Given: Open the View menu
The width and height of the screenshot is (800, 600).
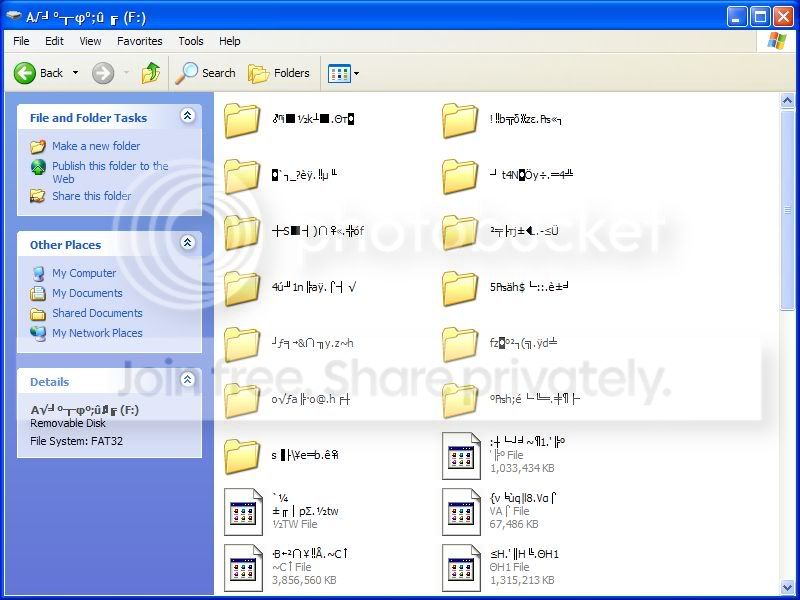Looking at the screenshot, I should click(x=90, y=41).
